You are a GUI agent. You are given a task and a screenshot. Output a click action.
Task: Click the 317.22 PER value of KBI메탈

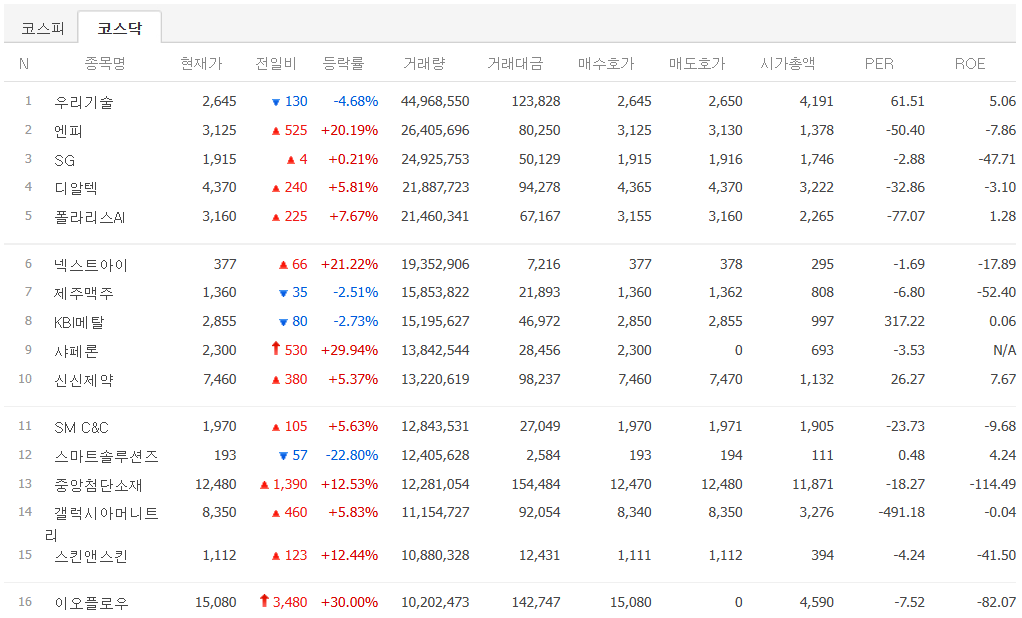coord(905,321)
